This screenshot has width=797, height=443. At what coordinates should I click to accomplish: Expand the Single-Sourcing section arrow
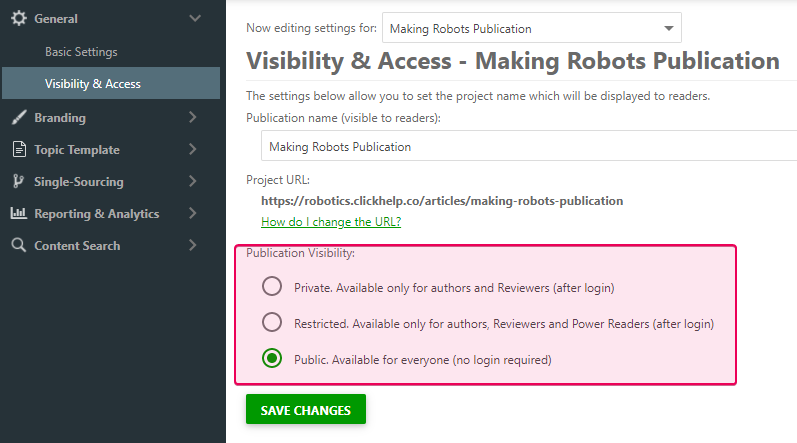[x=193, y=181]
